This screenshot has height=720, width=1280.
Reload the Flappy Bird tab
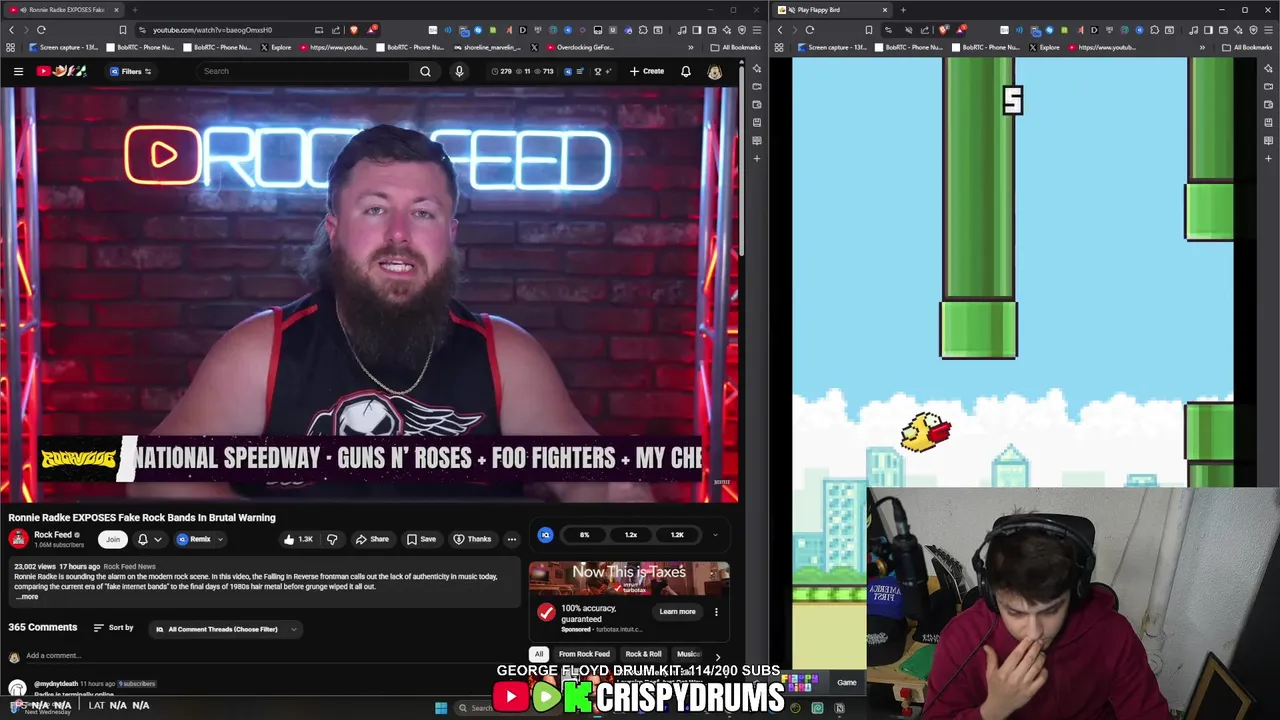pos(809,30)
